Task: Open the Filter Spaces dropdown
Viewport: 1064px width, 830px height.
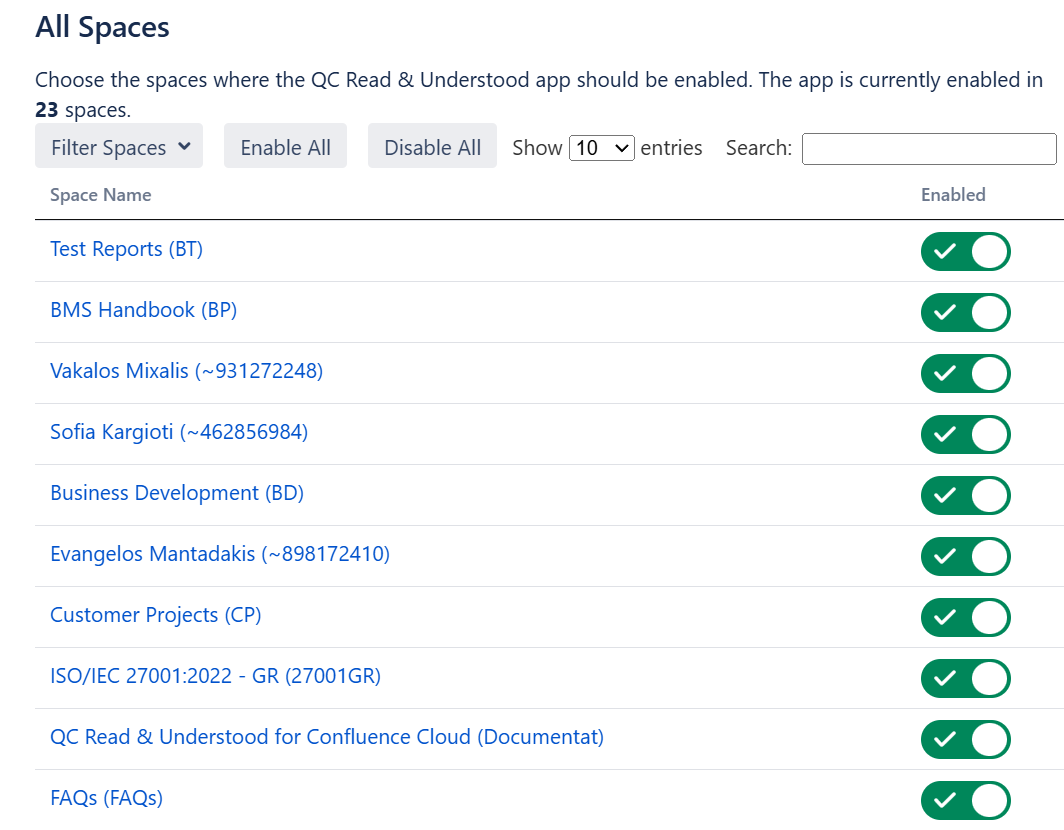Action: coord(119,147)
